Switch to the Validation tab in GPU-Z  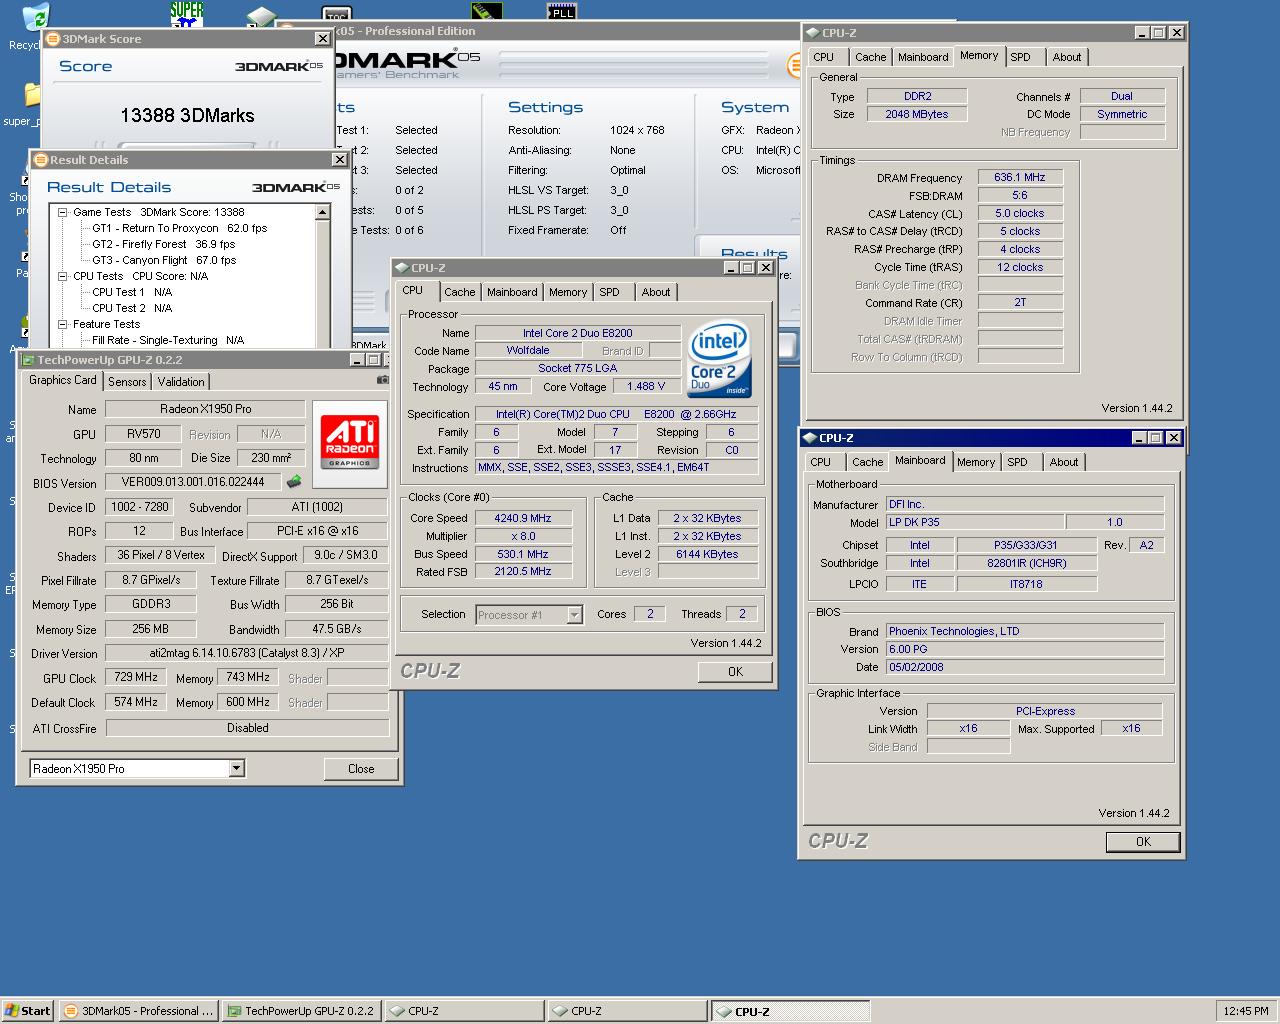pos(181,381)
